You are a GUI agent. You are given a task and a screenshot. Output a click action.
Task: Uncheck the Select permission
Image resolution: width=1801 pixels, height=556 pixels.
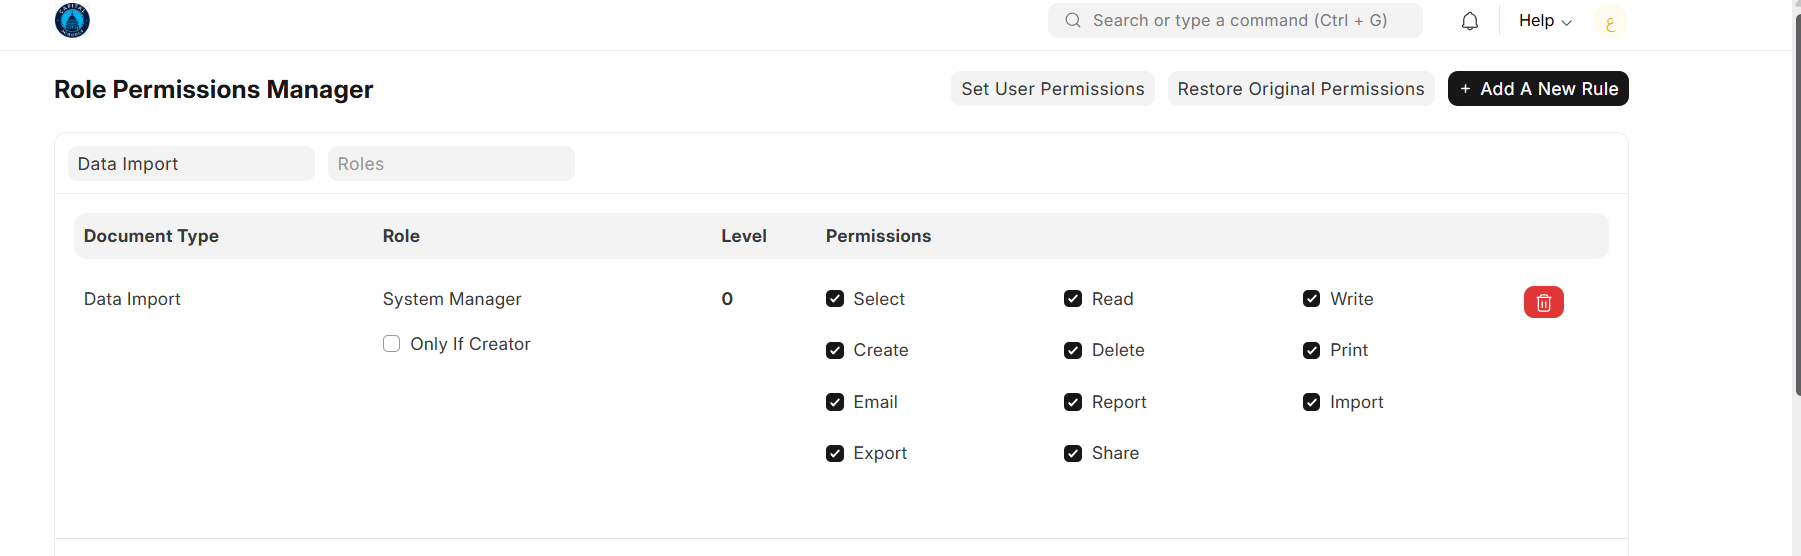[835, 299]
